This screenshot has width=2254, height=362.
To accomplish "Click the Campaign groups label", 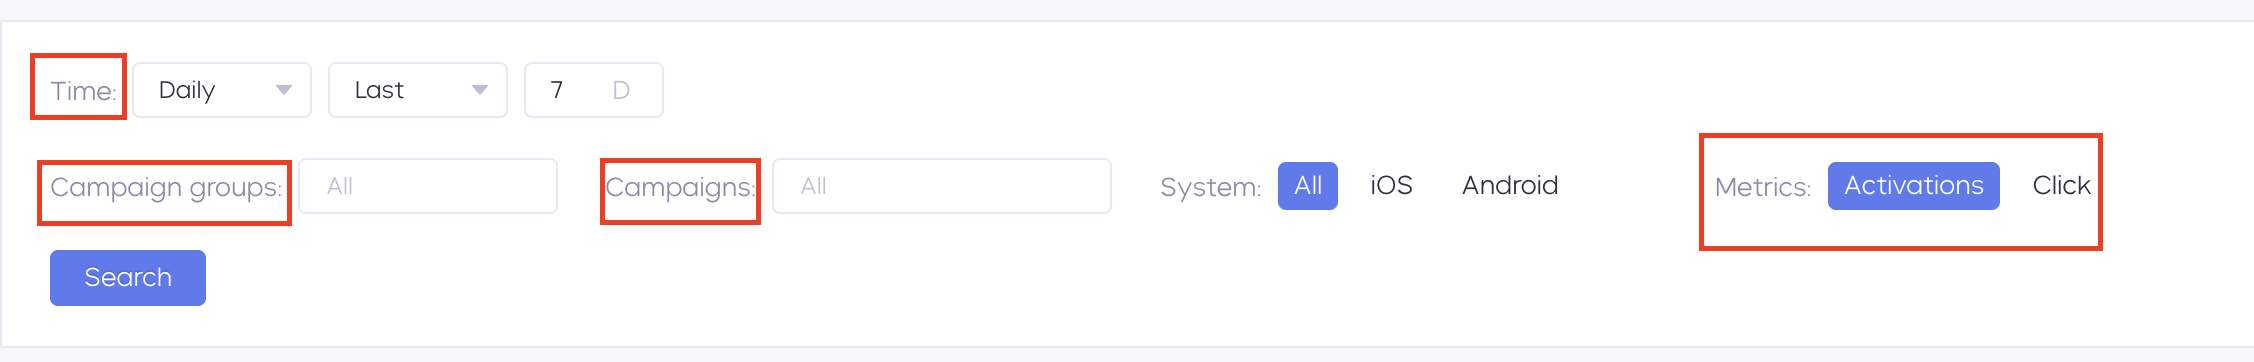I will (x=166, y=188).
